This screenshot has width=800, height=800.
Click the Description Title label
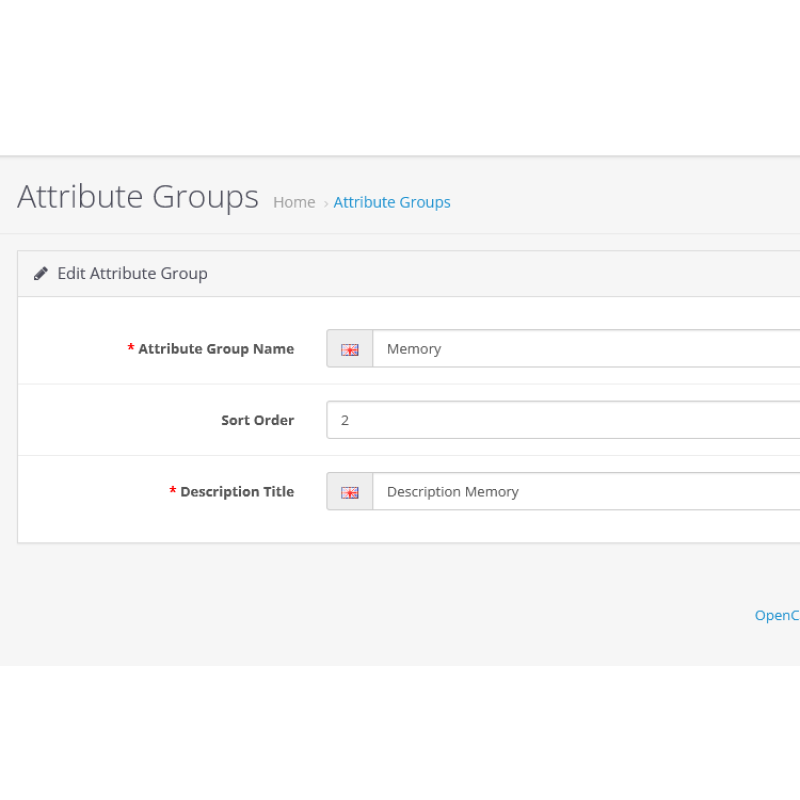click(237, 492)
